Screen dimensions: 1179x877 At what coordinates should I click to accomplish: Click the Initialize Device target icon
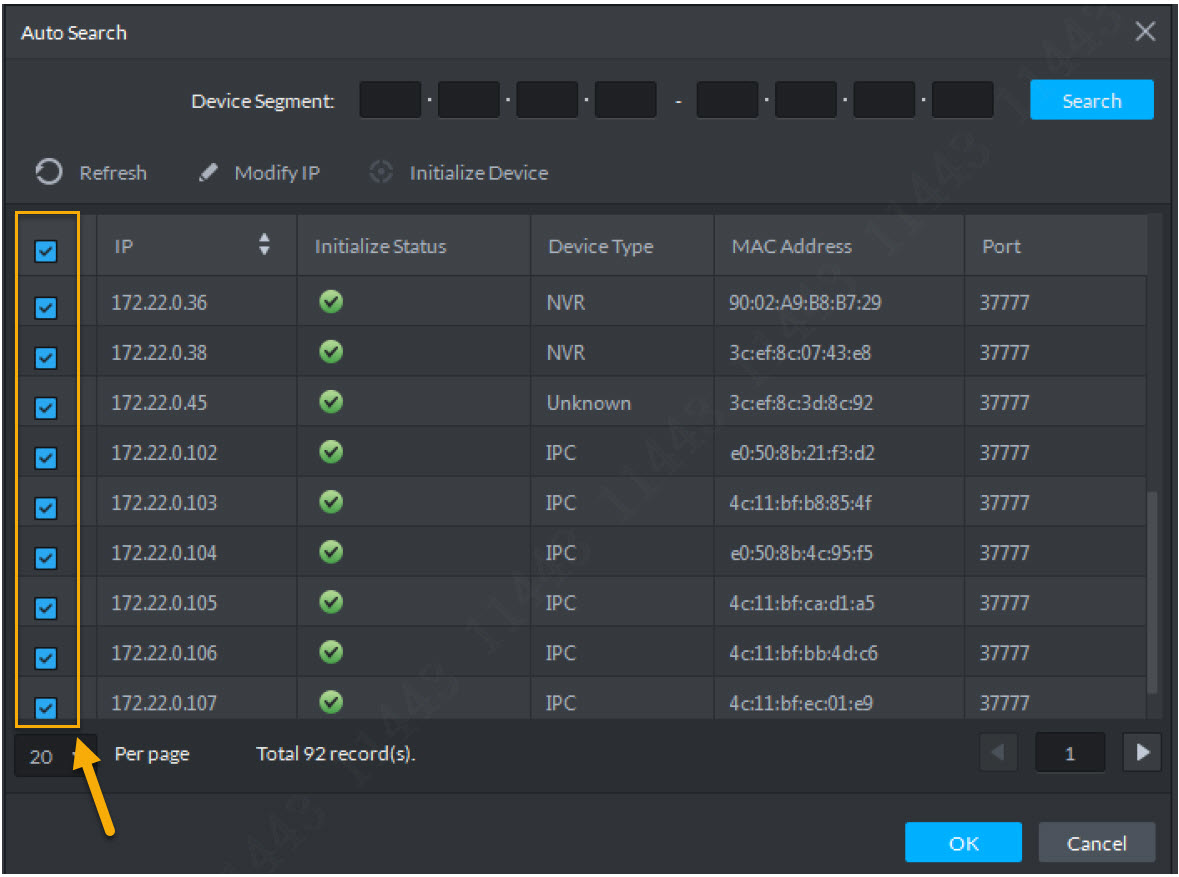point(381,172)
